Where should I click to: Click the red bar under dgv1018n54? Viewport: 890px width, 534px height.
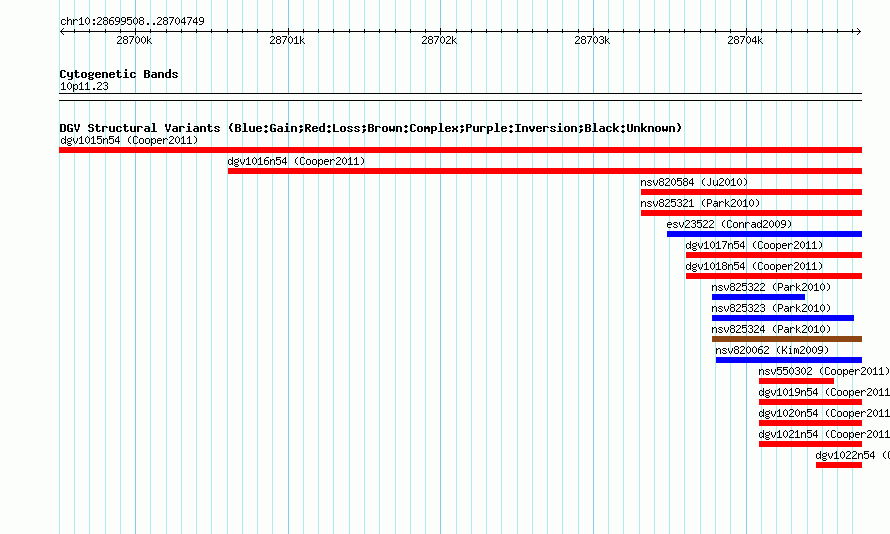click(774, 276)
